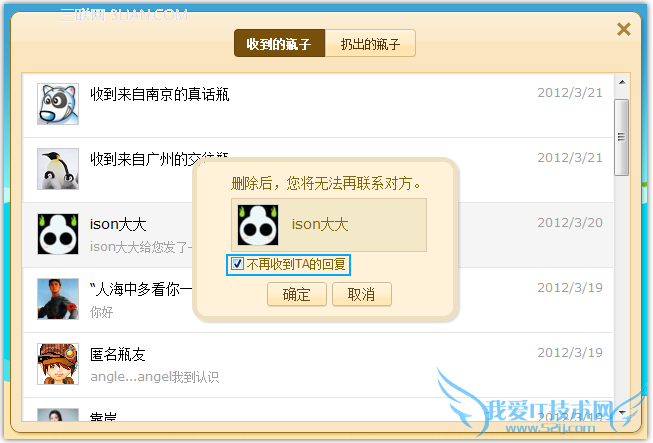Click the panda avatar inside the delete dialog
This screenshot has width=653, height=443.
coord(258,225)
